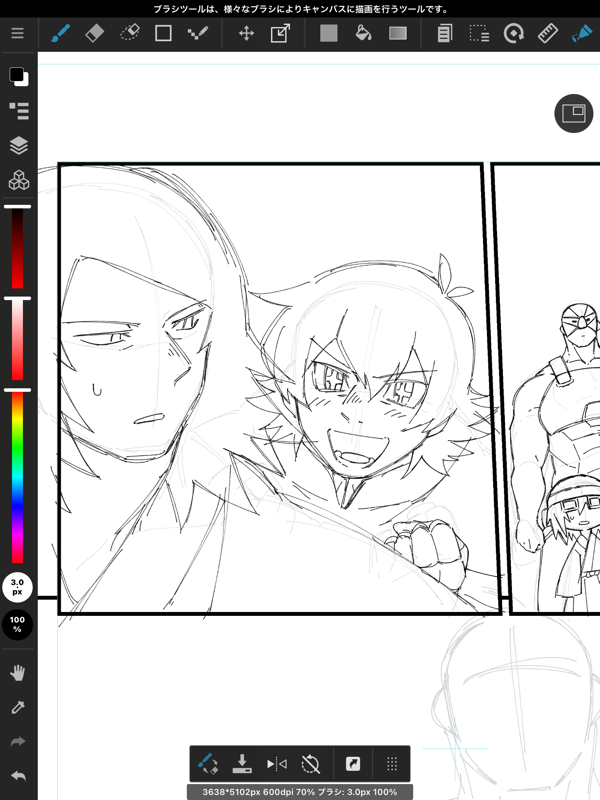Open the hamburger main menu

pos(17,33)
